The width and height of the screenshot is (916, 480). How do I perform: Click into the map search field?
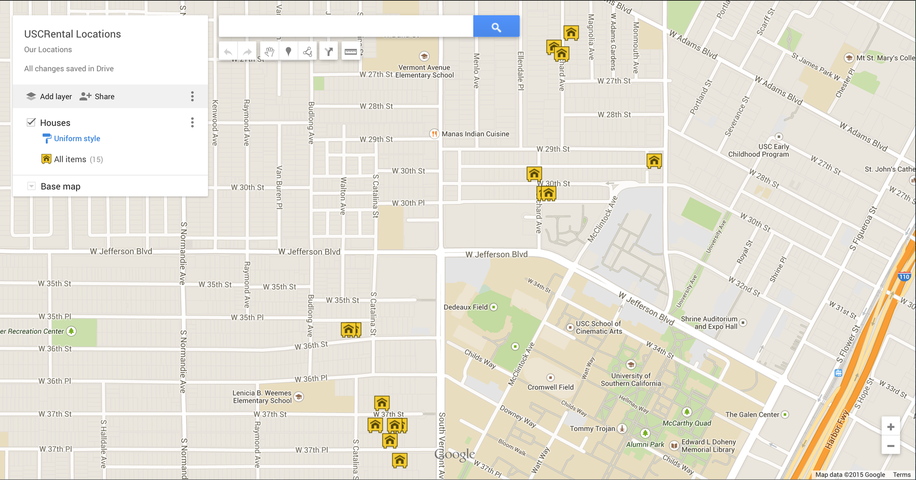(346, 27)
